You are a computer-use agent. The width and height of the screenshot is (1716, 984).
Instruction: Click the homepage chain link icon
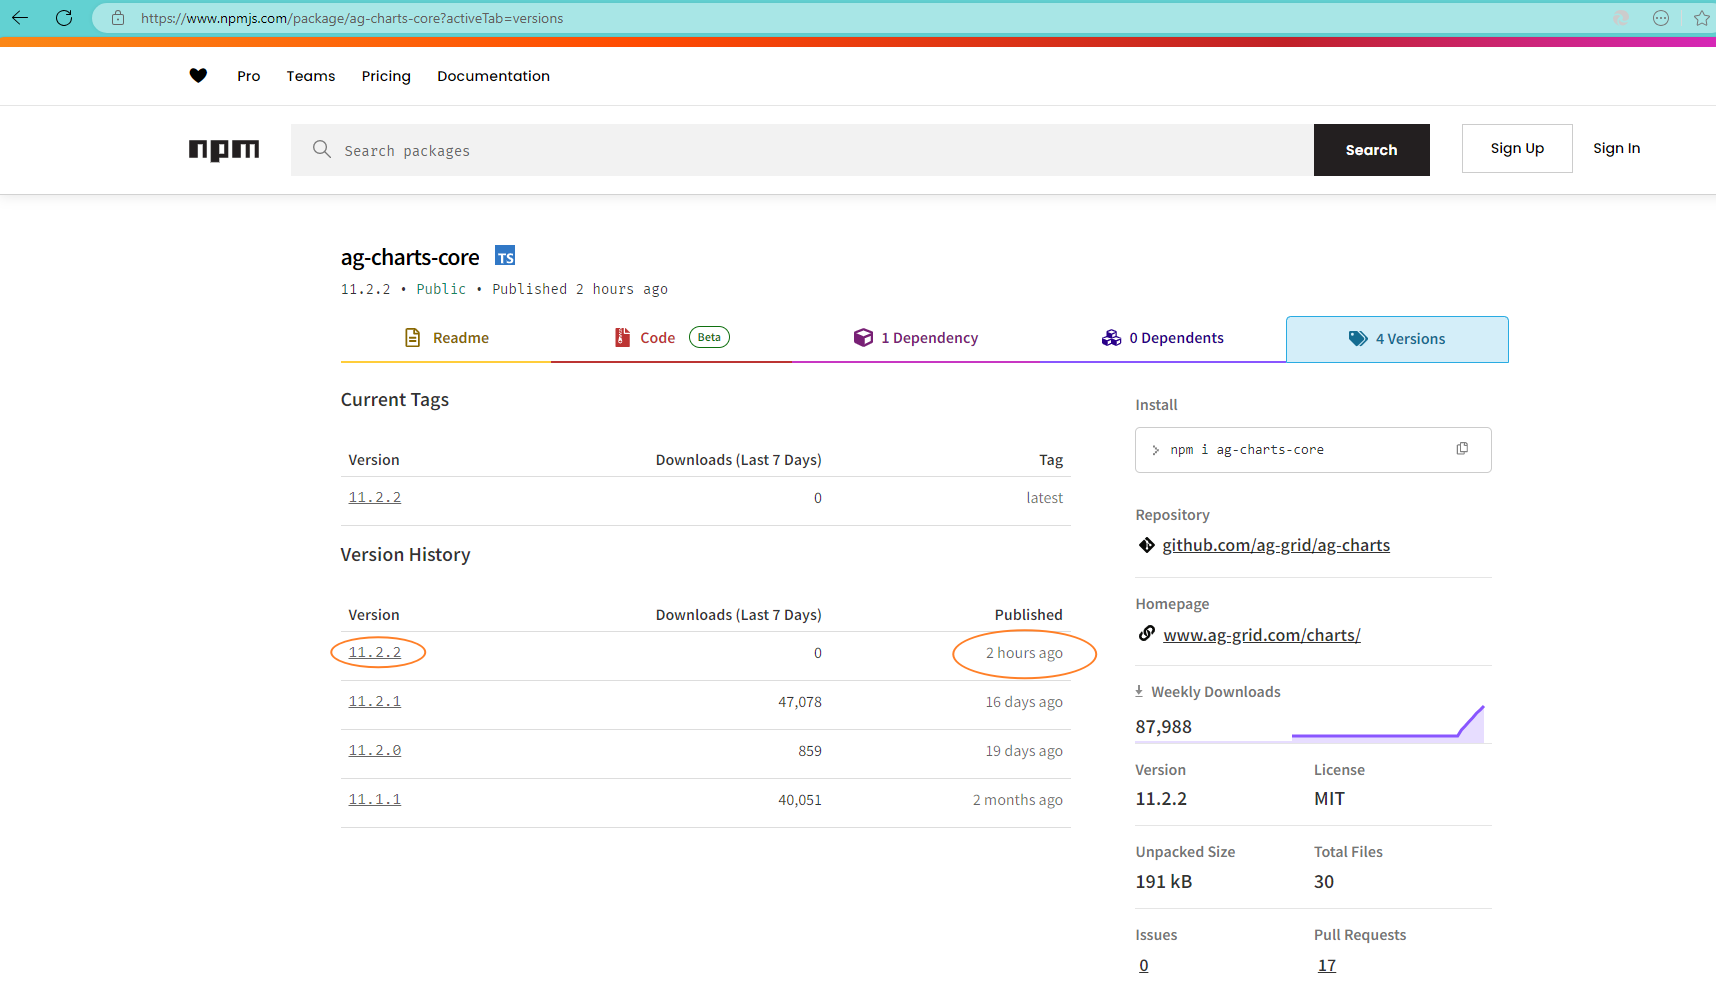coord(1147,634)
